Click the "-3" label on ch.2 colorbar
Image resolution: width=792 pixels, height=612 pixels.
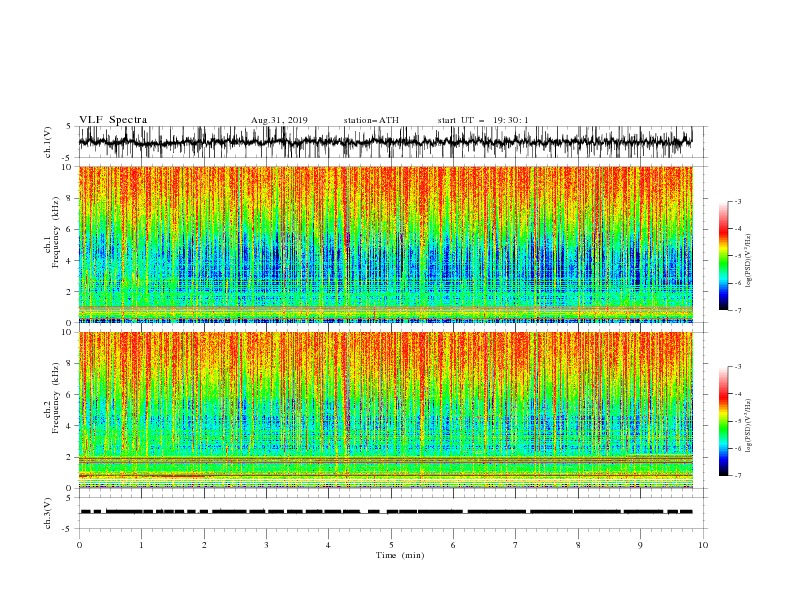pyautogui.click(x=737, y=367)
